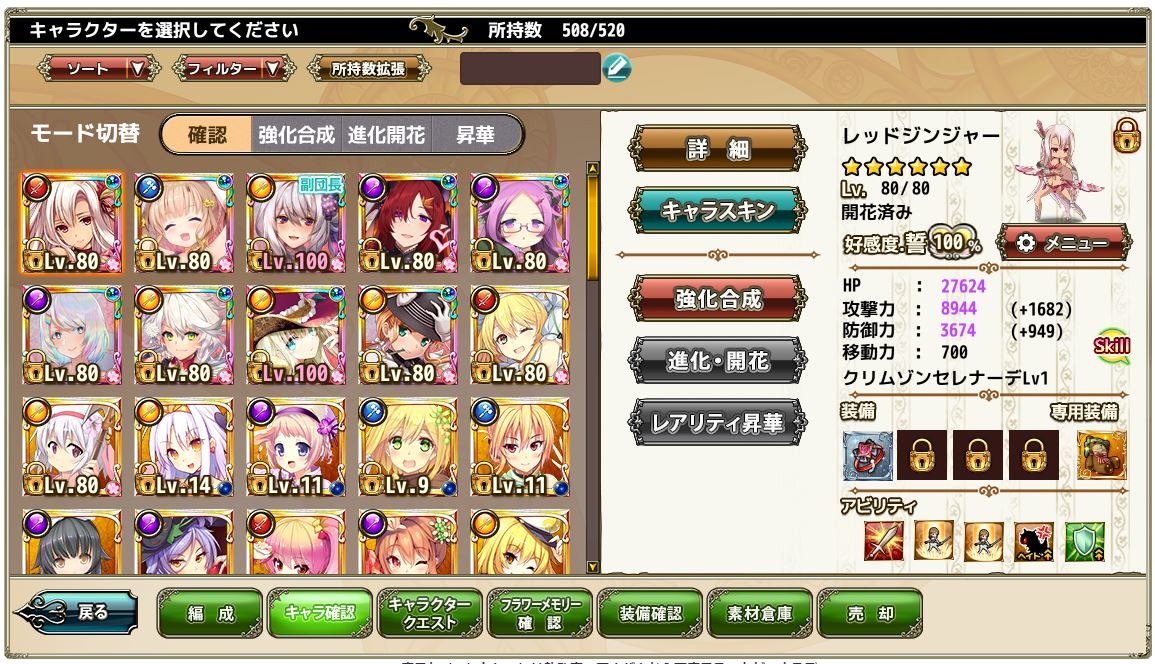
Task: Select the equipped bracelet equipment icon
Action: click(x=868, y=456)
